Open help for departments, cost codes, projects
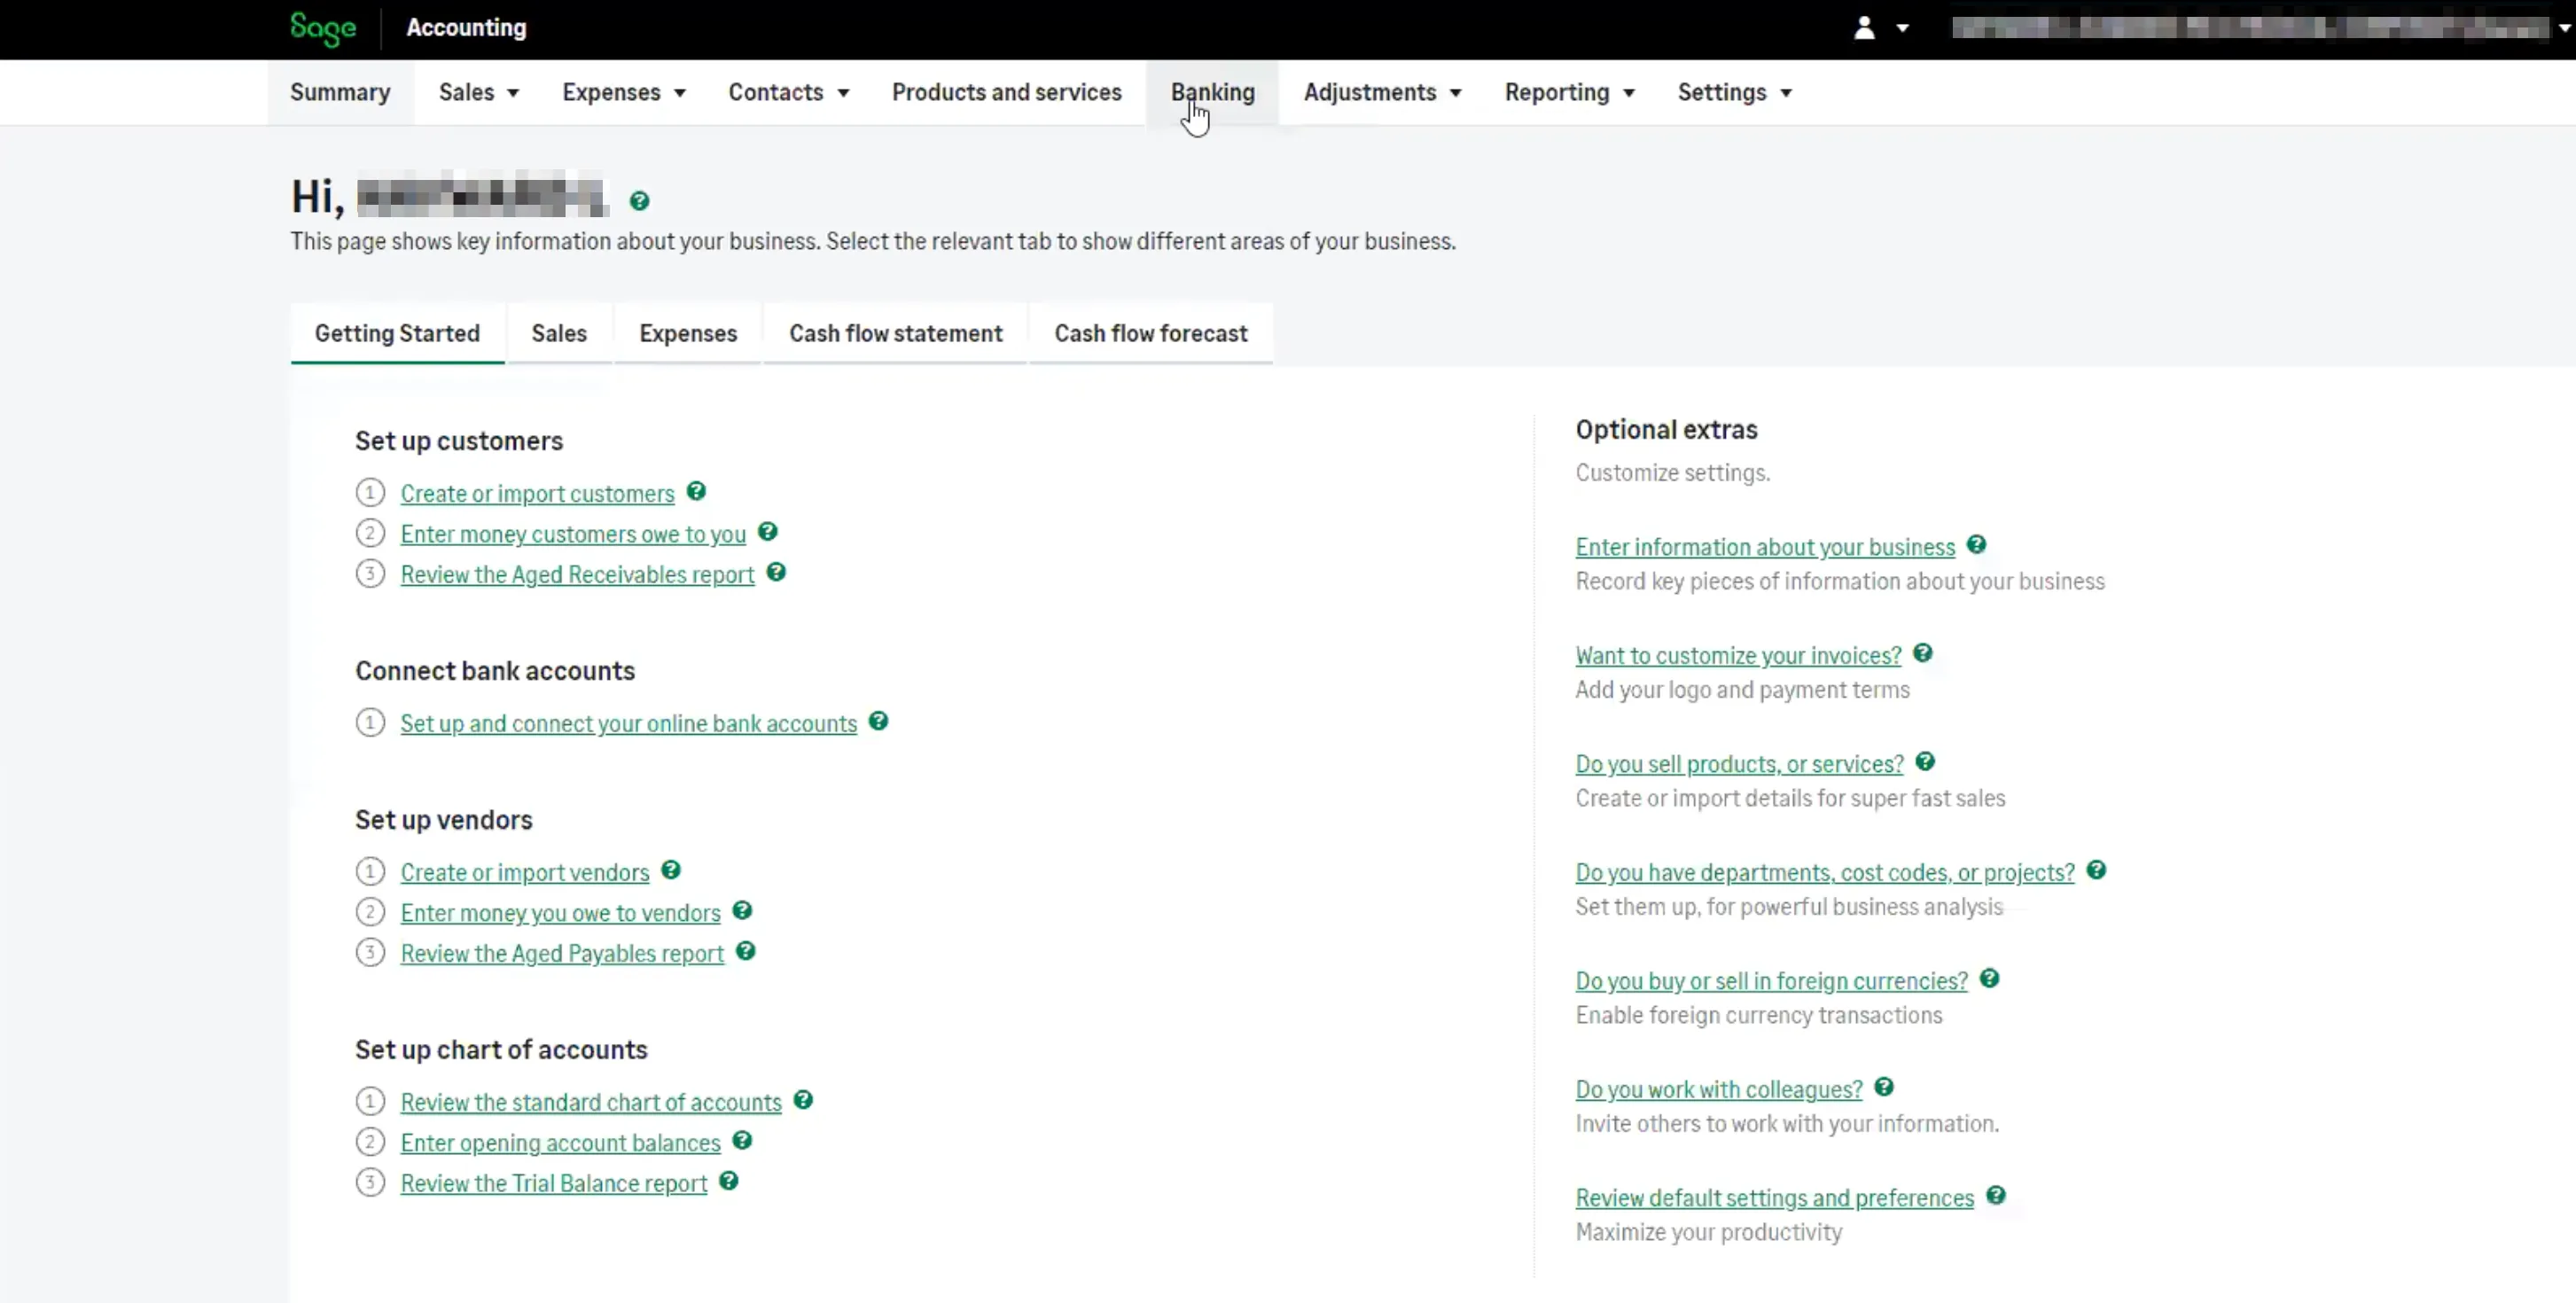The image size is (2576, 1303). tap(2097, 870)
